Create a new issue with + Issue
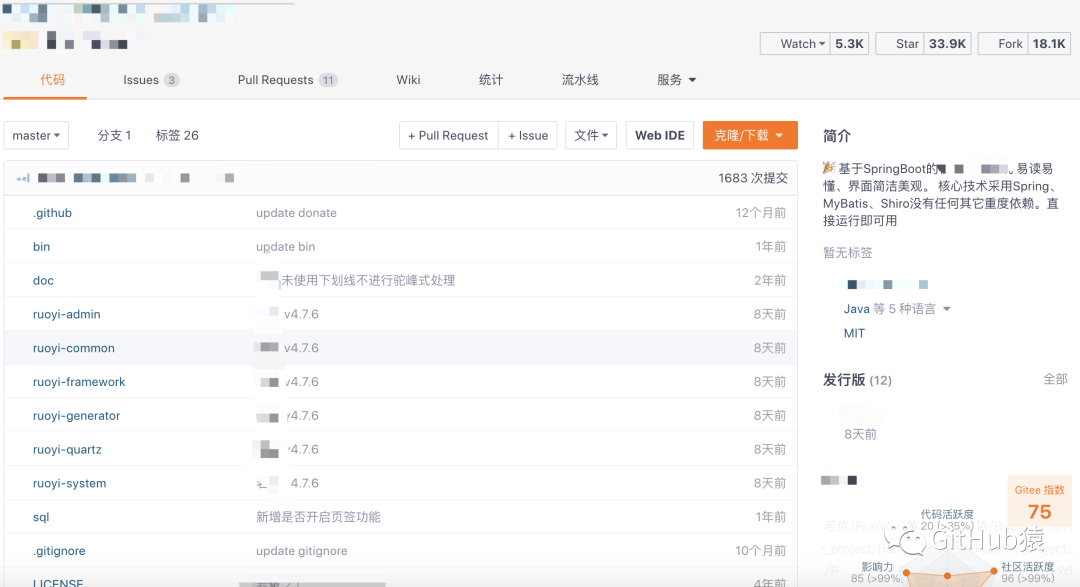1080x587 pixels. (x=528, y=135)
